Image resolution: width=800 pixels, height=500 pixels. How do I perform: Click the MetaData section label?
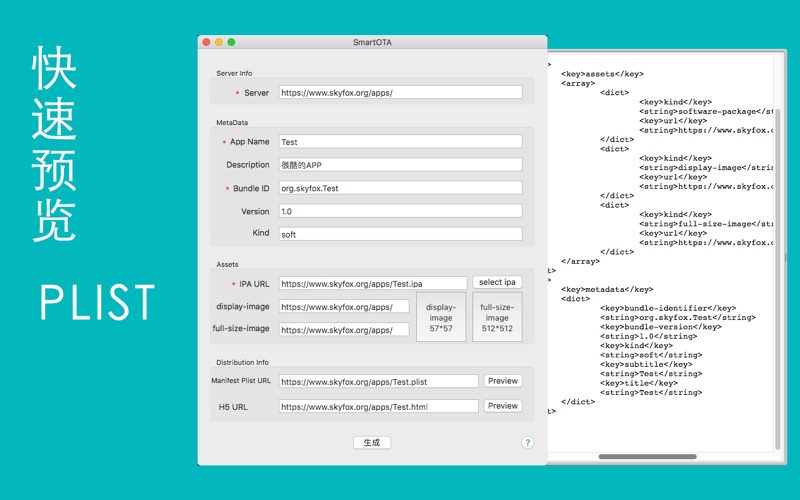pyautogui.click(x=232, y=122)
